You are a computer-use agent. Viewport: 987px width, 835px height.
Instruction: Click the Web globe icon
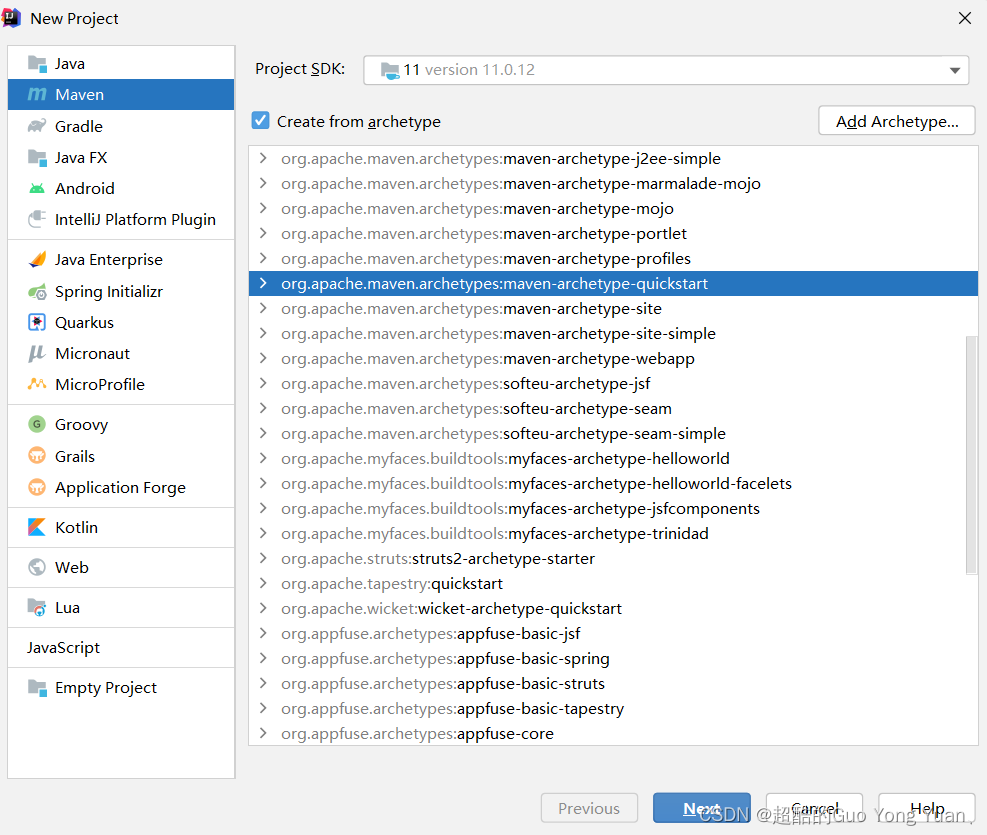point(37,567)
